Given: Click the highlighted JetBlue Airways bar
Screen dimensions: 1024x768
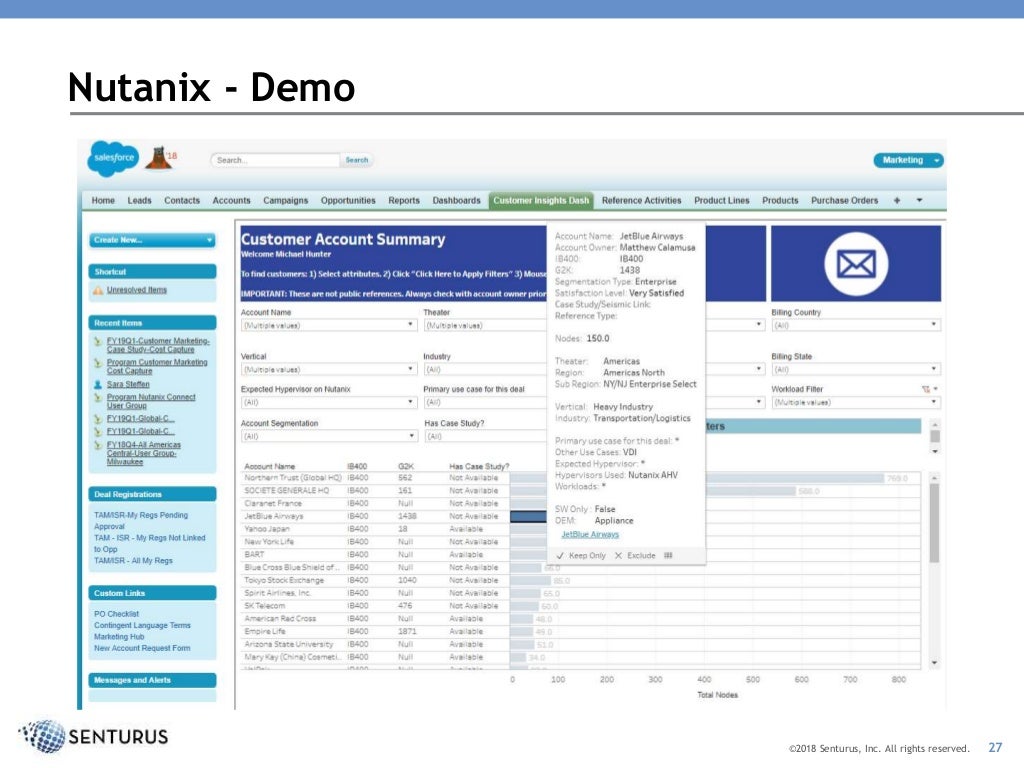Looking at the screenshot, I should click(528, 517).
